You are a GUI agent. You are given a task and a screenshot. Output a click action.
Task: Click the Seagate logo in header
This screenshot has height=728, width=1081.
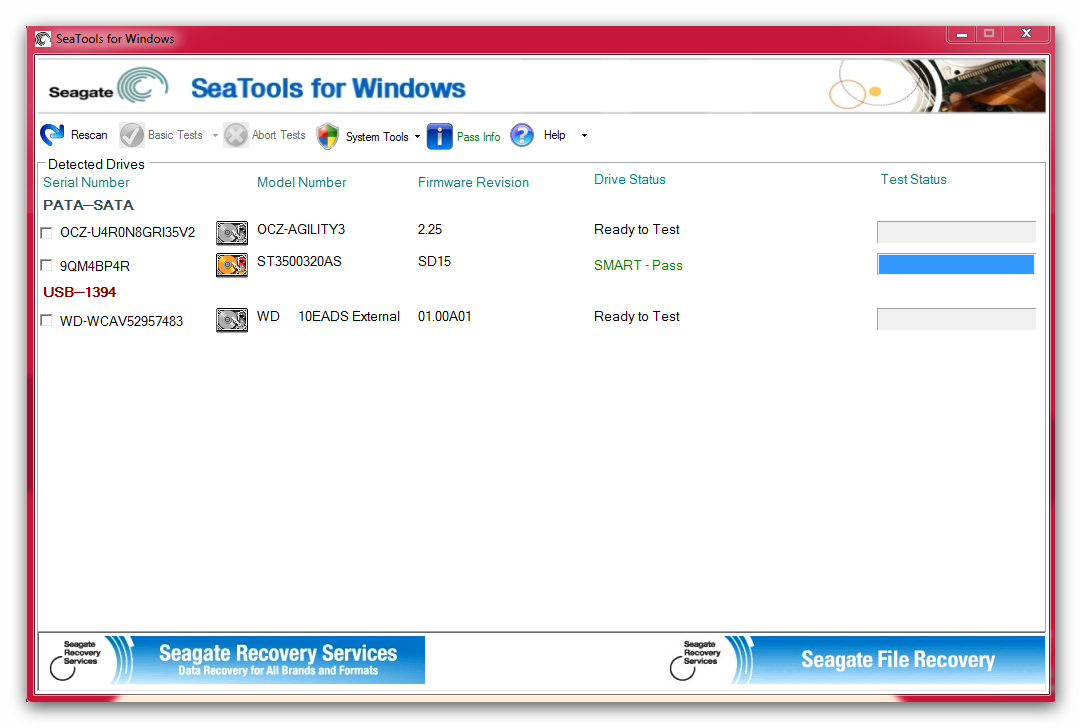point(108,87)
